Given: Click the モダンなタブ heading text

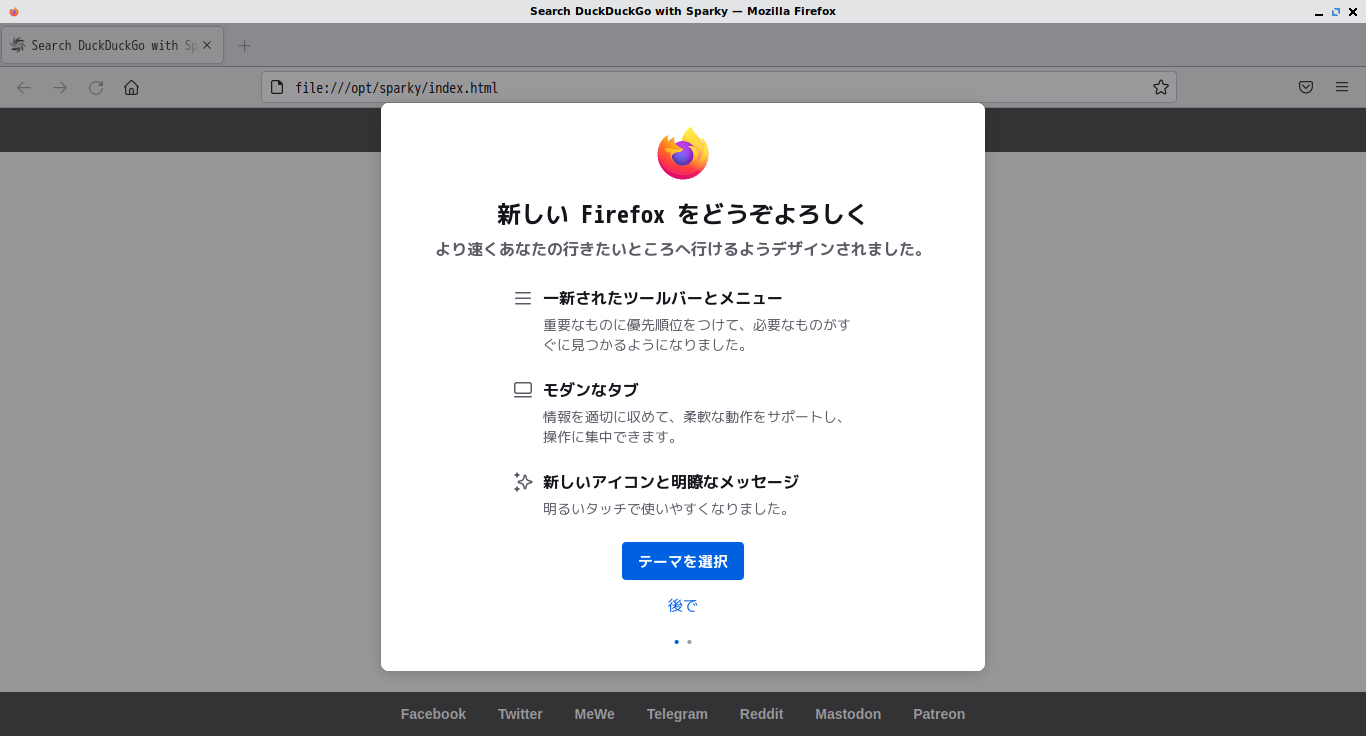Looking at the screenshot, I should [590, 390].
